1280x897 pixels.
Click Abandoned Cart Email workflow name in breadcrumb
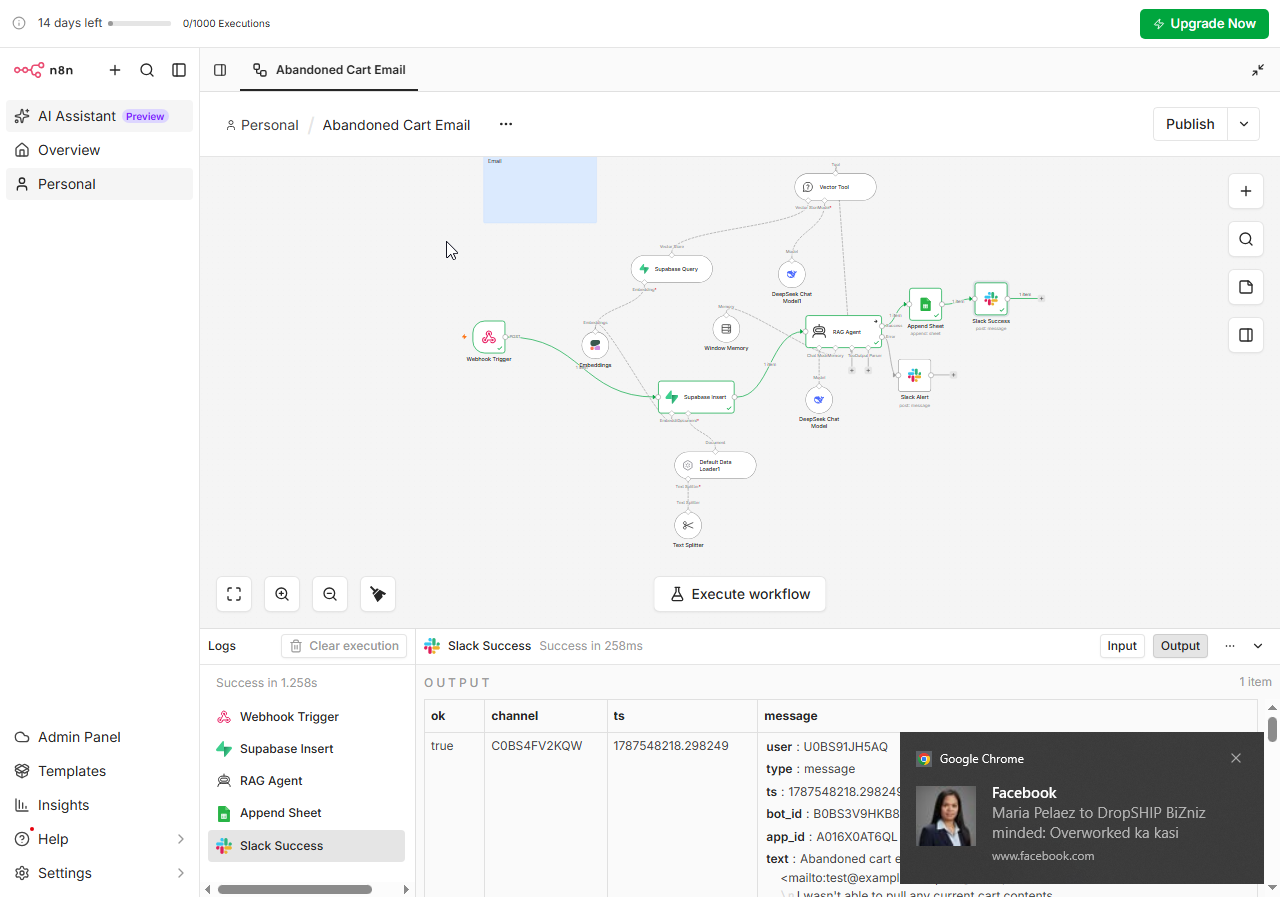(x=396, y=125)
